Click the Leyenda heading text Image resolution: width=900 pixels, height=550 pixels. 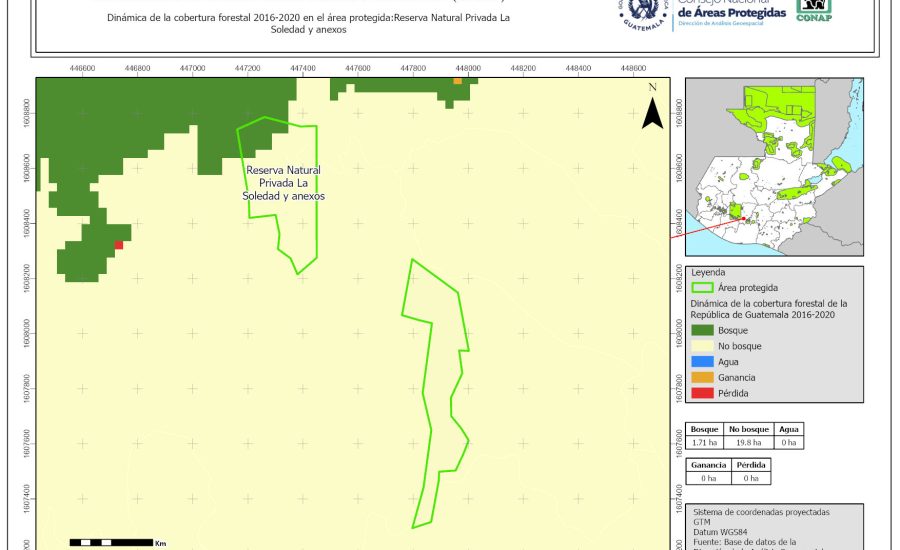709,271
